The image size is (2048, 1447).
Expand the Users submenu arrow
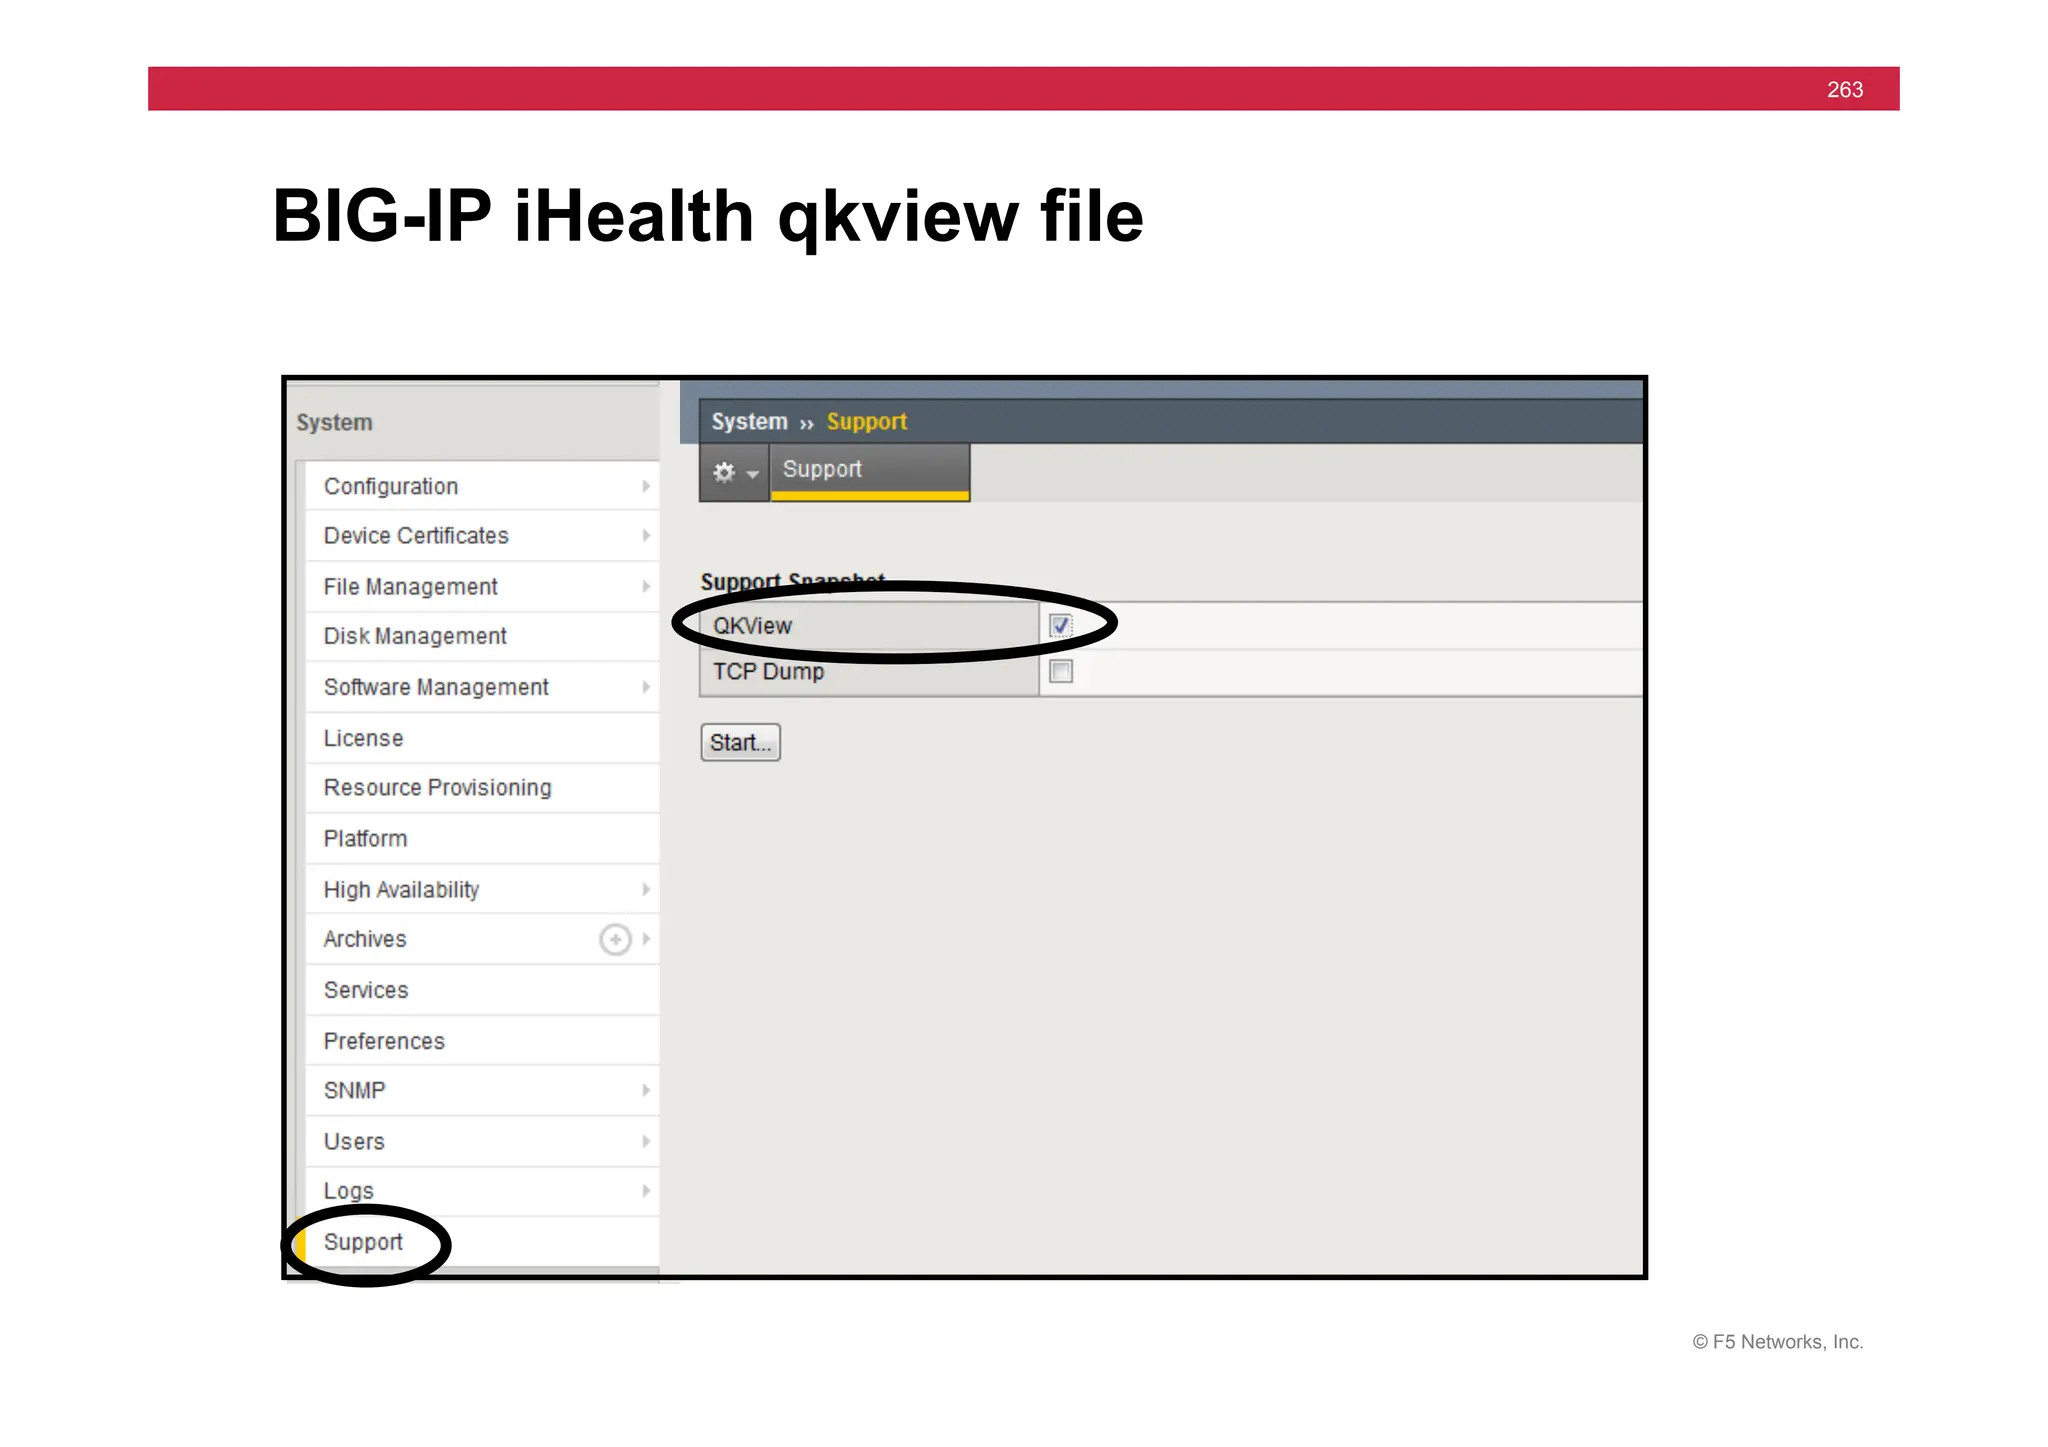pyautogui.click(x=646, y=1141)
